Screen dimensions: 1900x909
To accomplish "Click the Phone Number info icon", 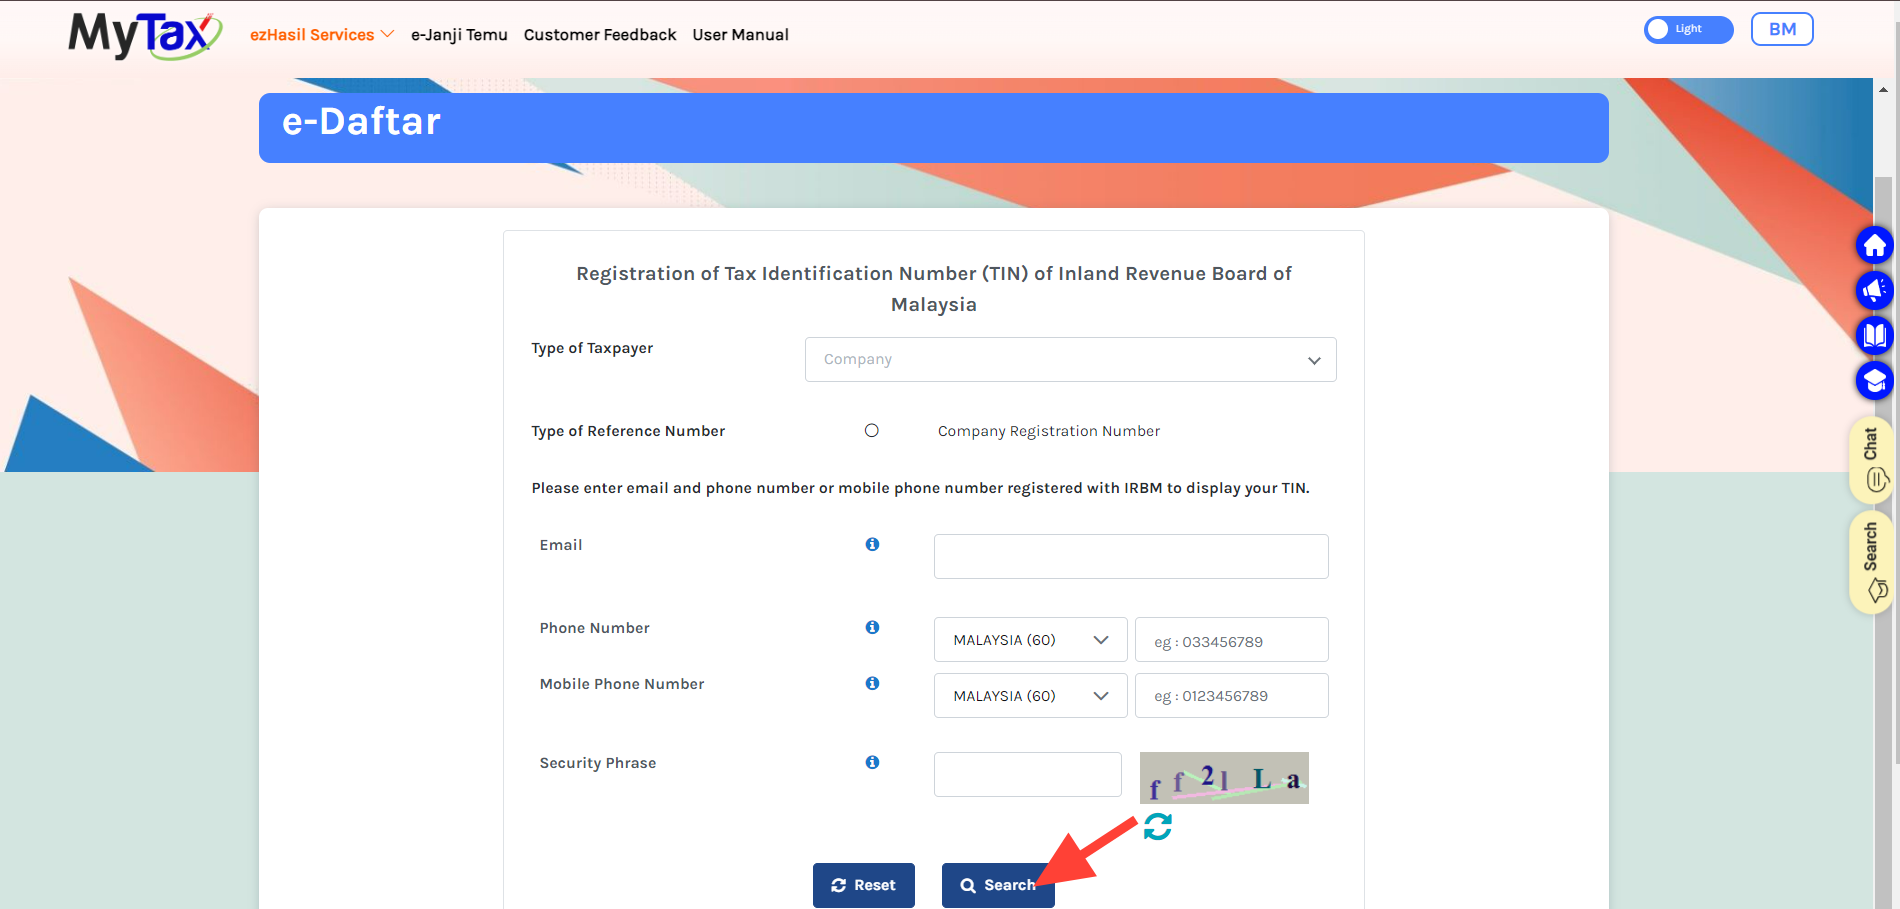I will click(872, 627).
